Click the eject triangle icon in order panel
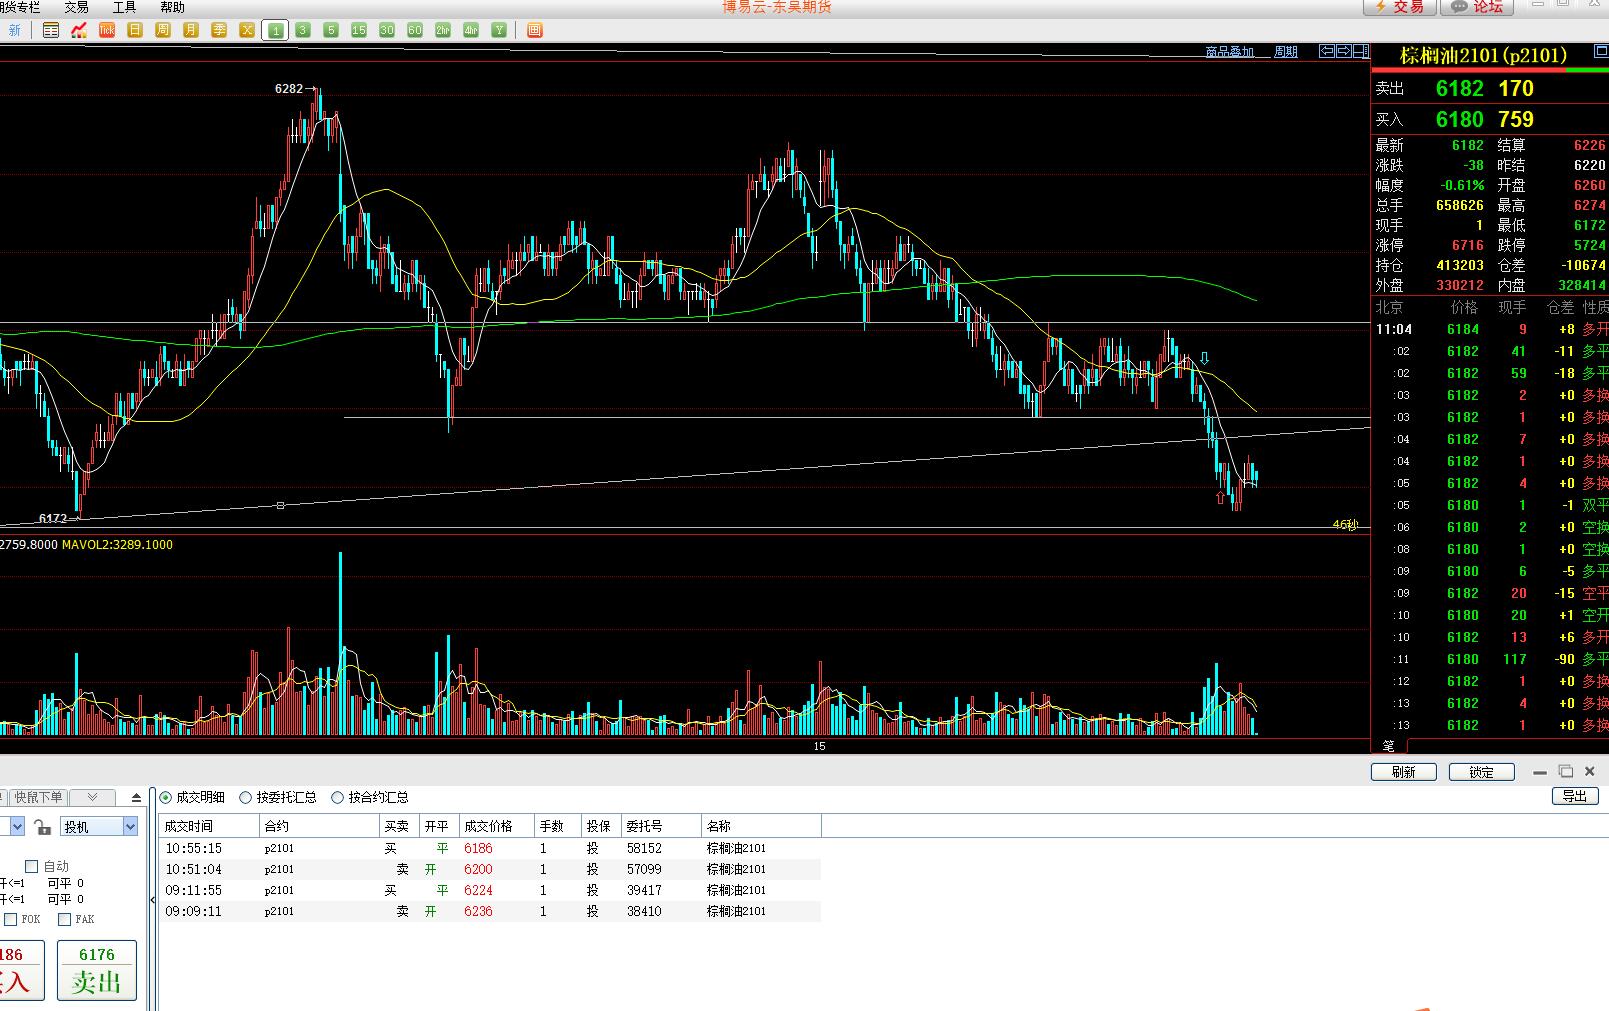This screenshot has height=1011, width=1609. [136, 798]
